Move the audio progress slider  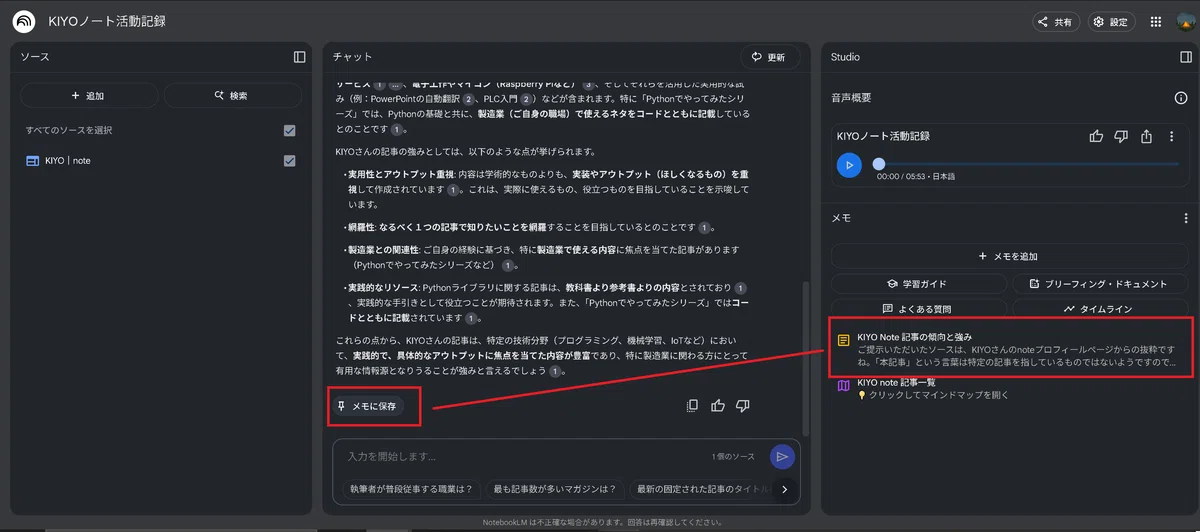(878, 164)
